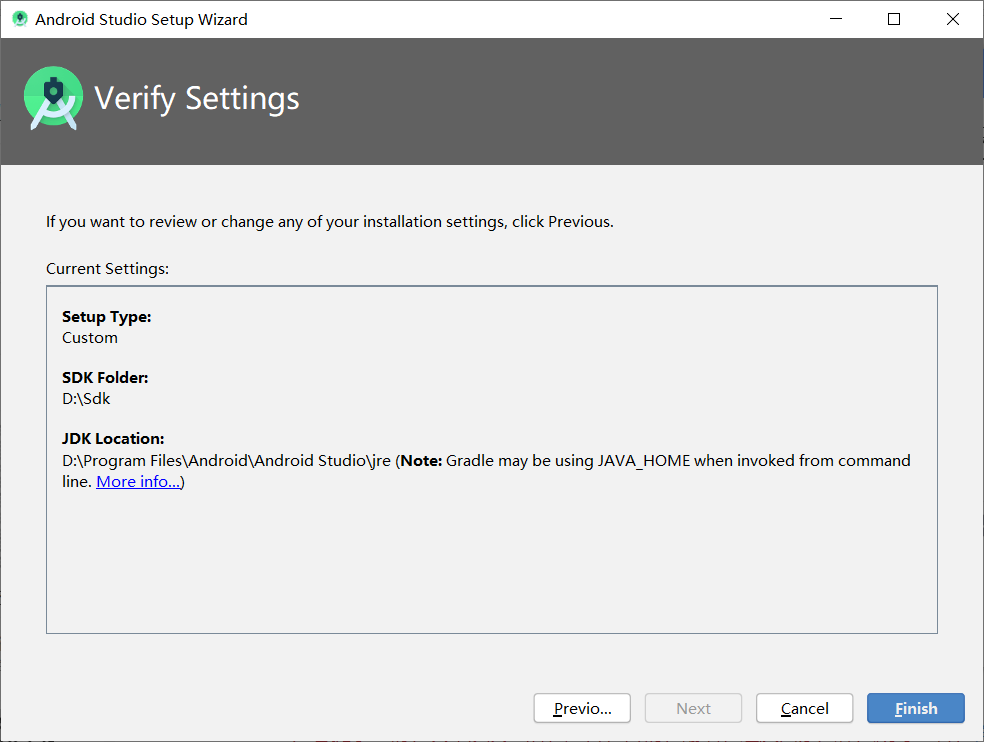Screen dimensions: 984x742
Task: Close the Setup Wizard window
Action: pos(953,19)
